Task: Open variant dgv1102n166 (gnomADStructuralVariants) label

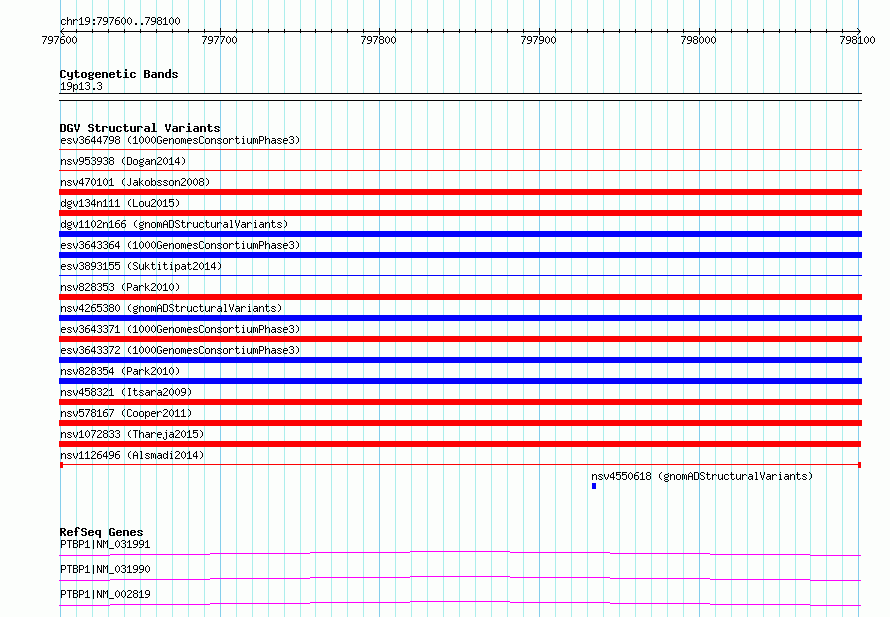Action: (174, 224)
